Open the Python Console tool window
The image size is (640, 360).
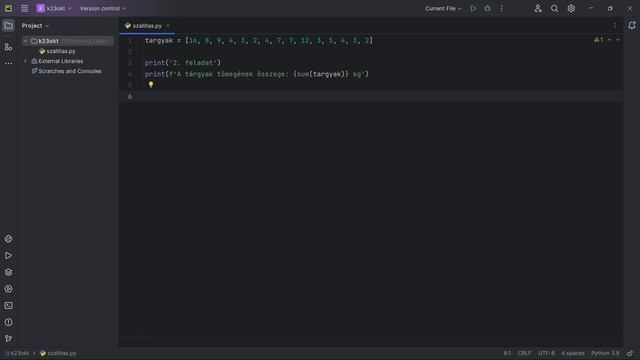[8, 239]
